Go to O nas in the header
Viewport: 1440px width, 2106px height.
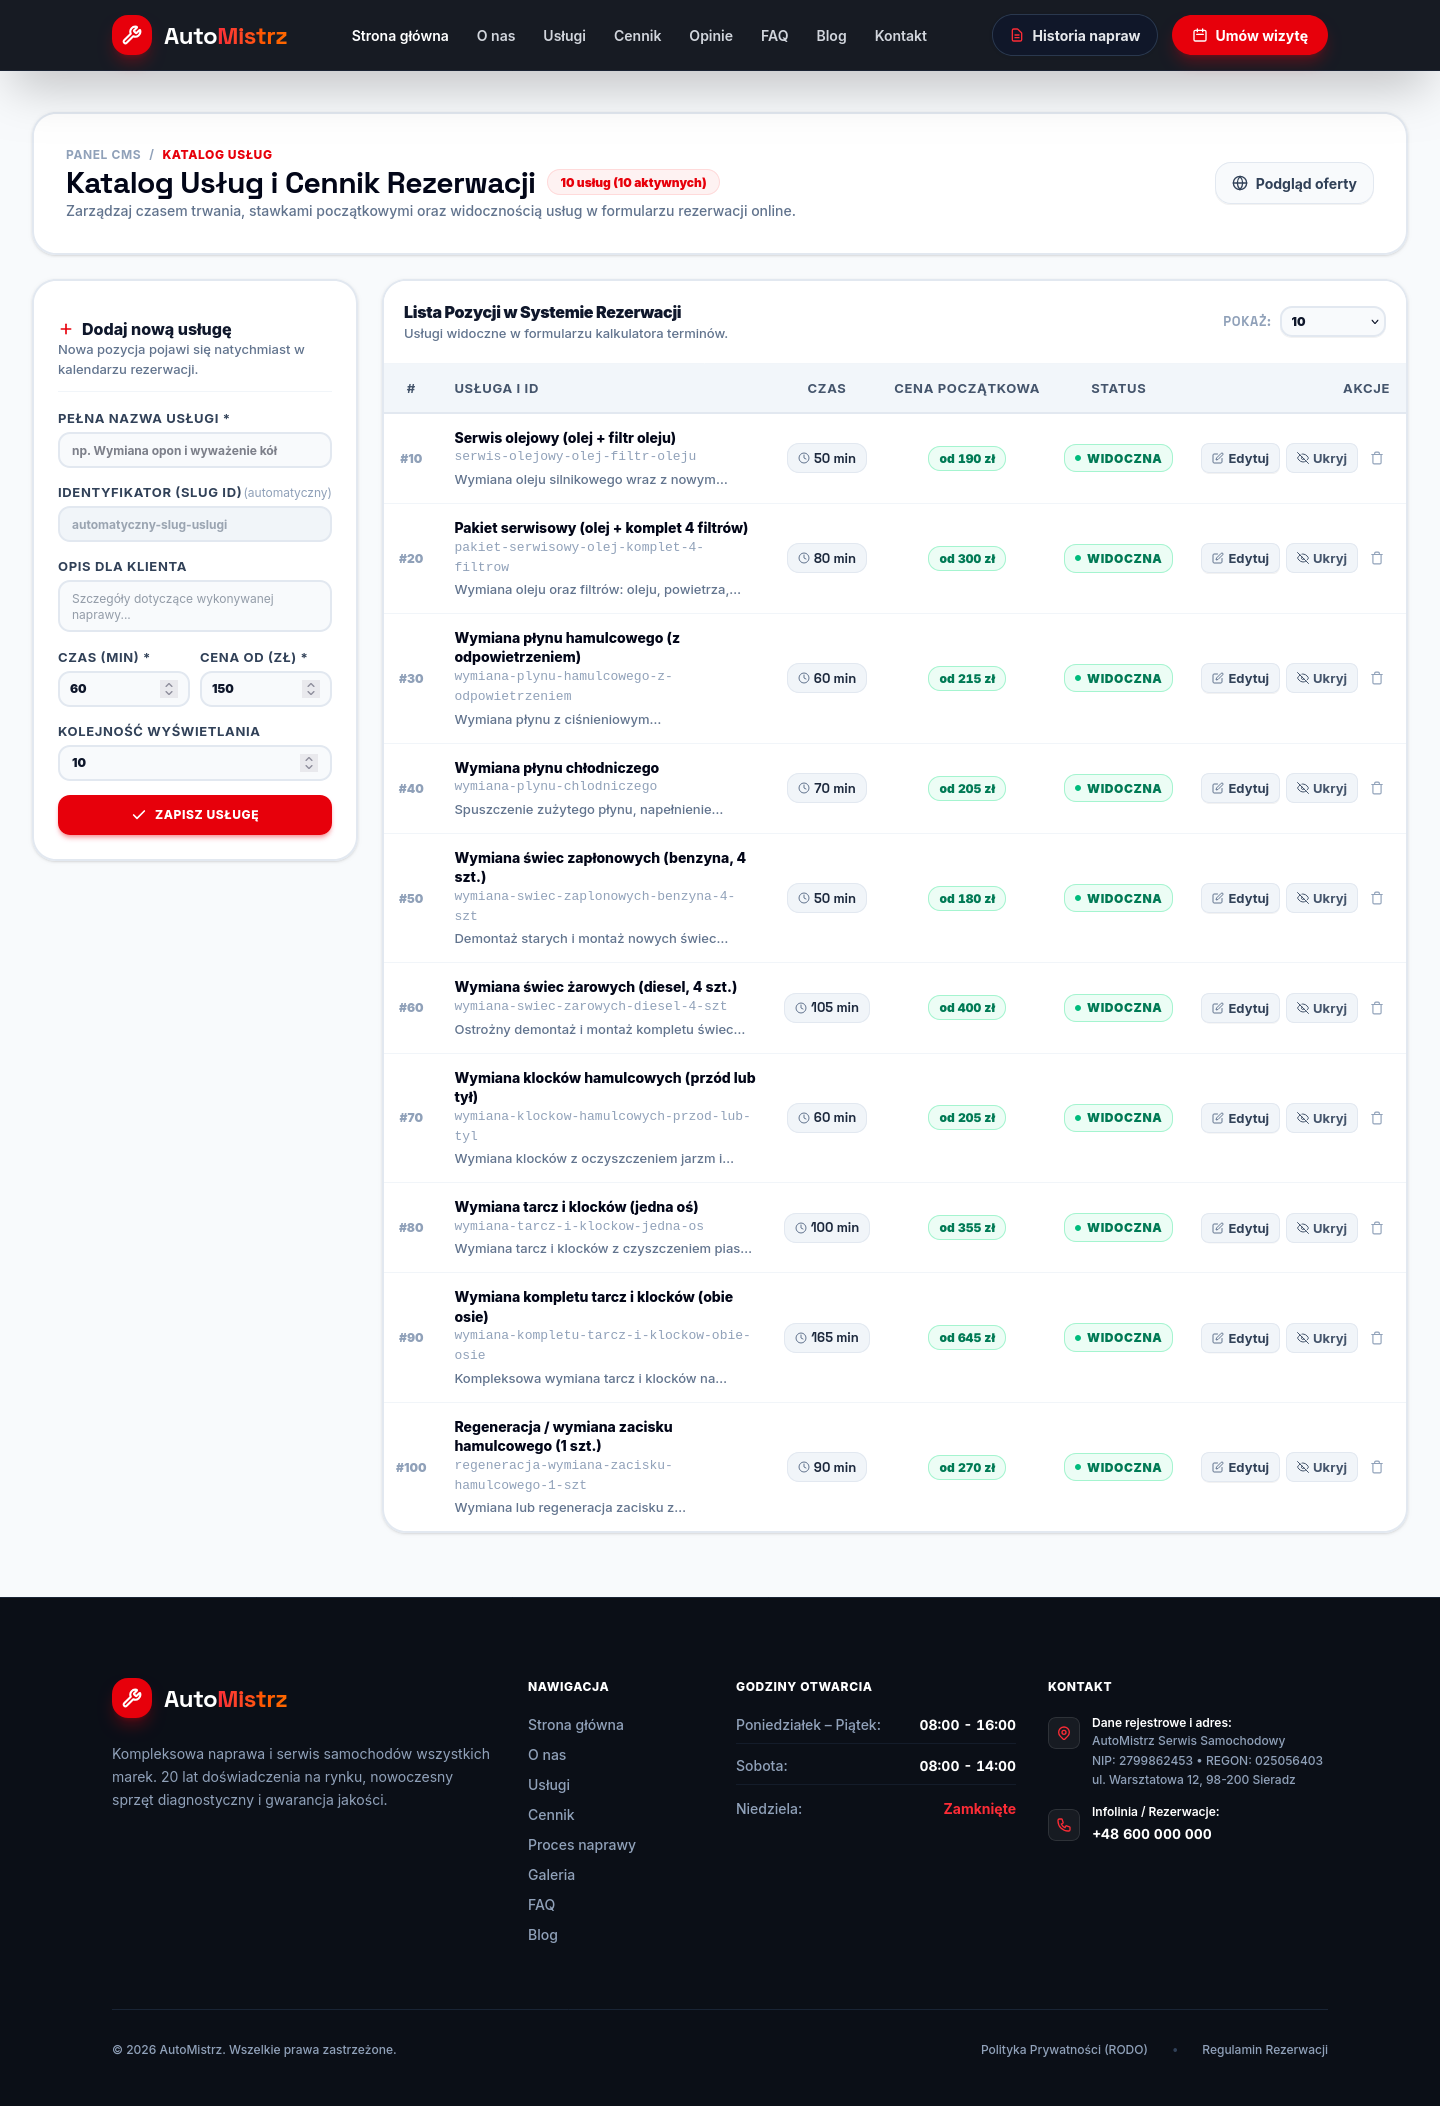coord(496,36)
